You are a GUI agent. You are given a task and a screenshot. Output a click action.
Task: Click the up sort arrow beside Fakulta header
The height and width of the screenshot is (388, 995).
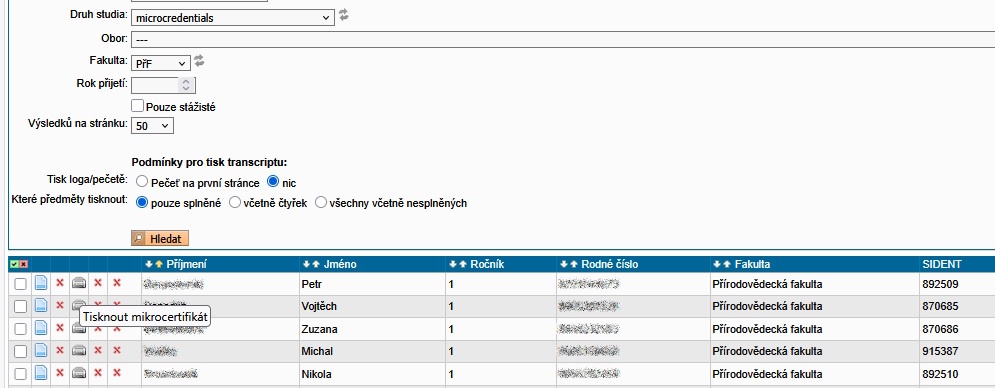726,264
